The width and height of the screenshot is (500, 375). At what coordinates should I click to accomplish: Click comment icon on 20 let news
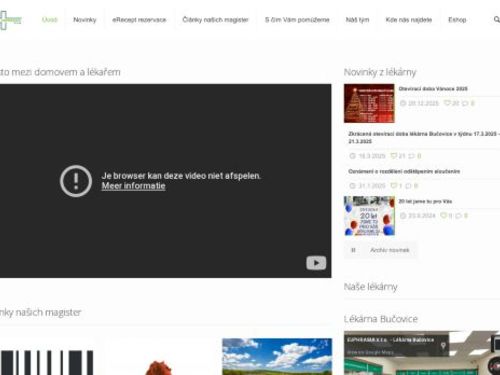click(458, 216)
